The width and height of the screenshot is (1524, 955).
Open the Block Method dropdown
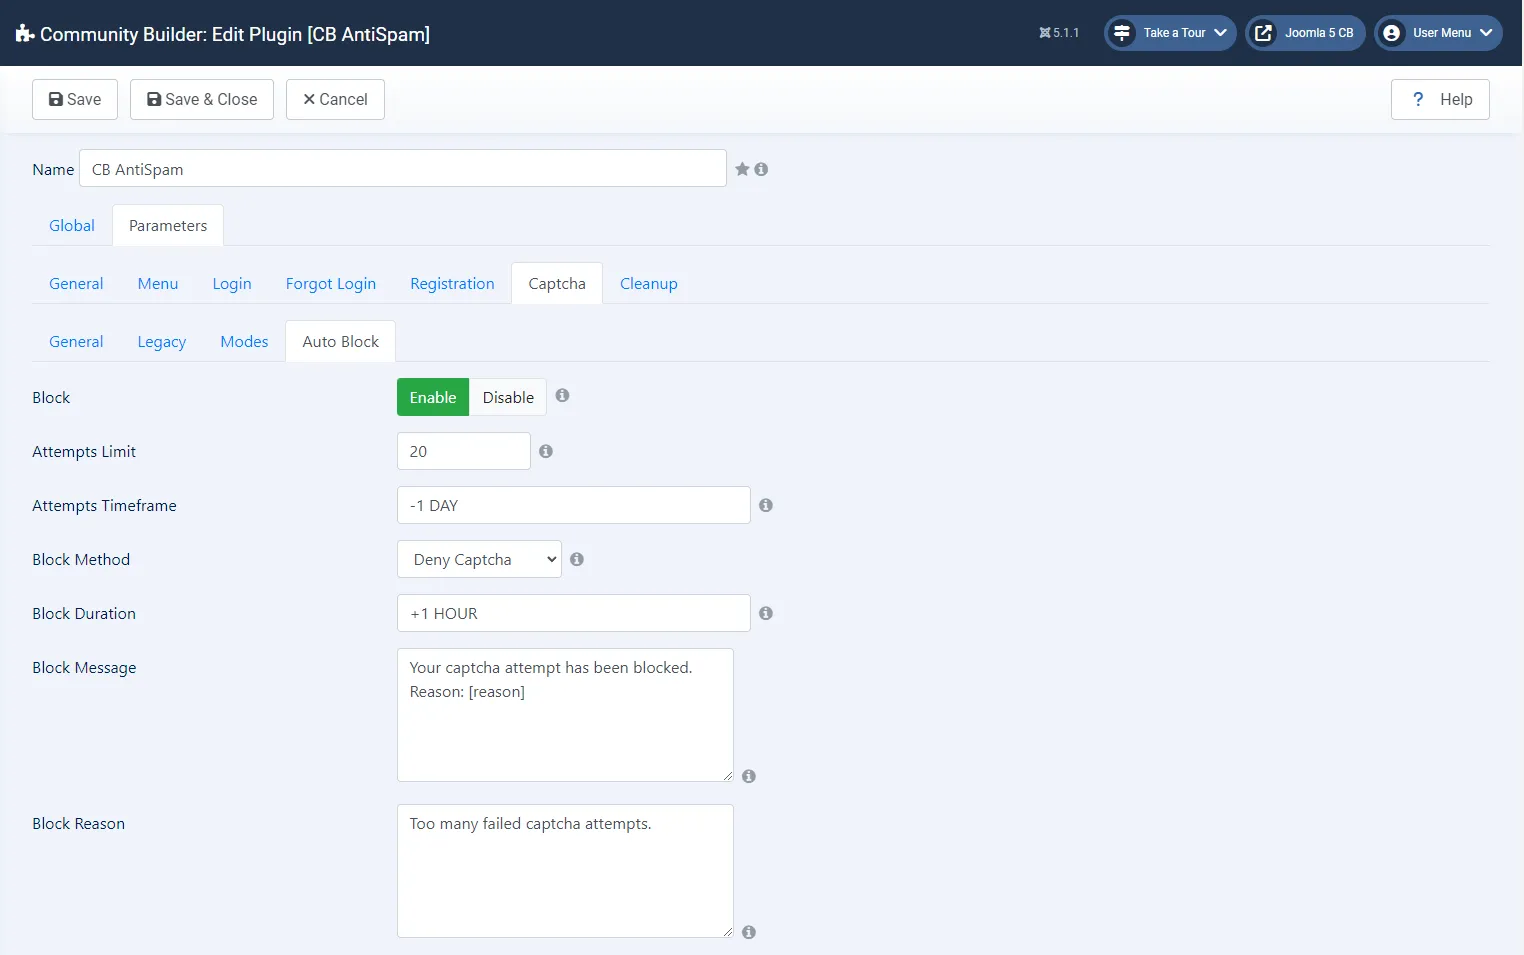tap(479, 559)
